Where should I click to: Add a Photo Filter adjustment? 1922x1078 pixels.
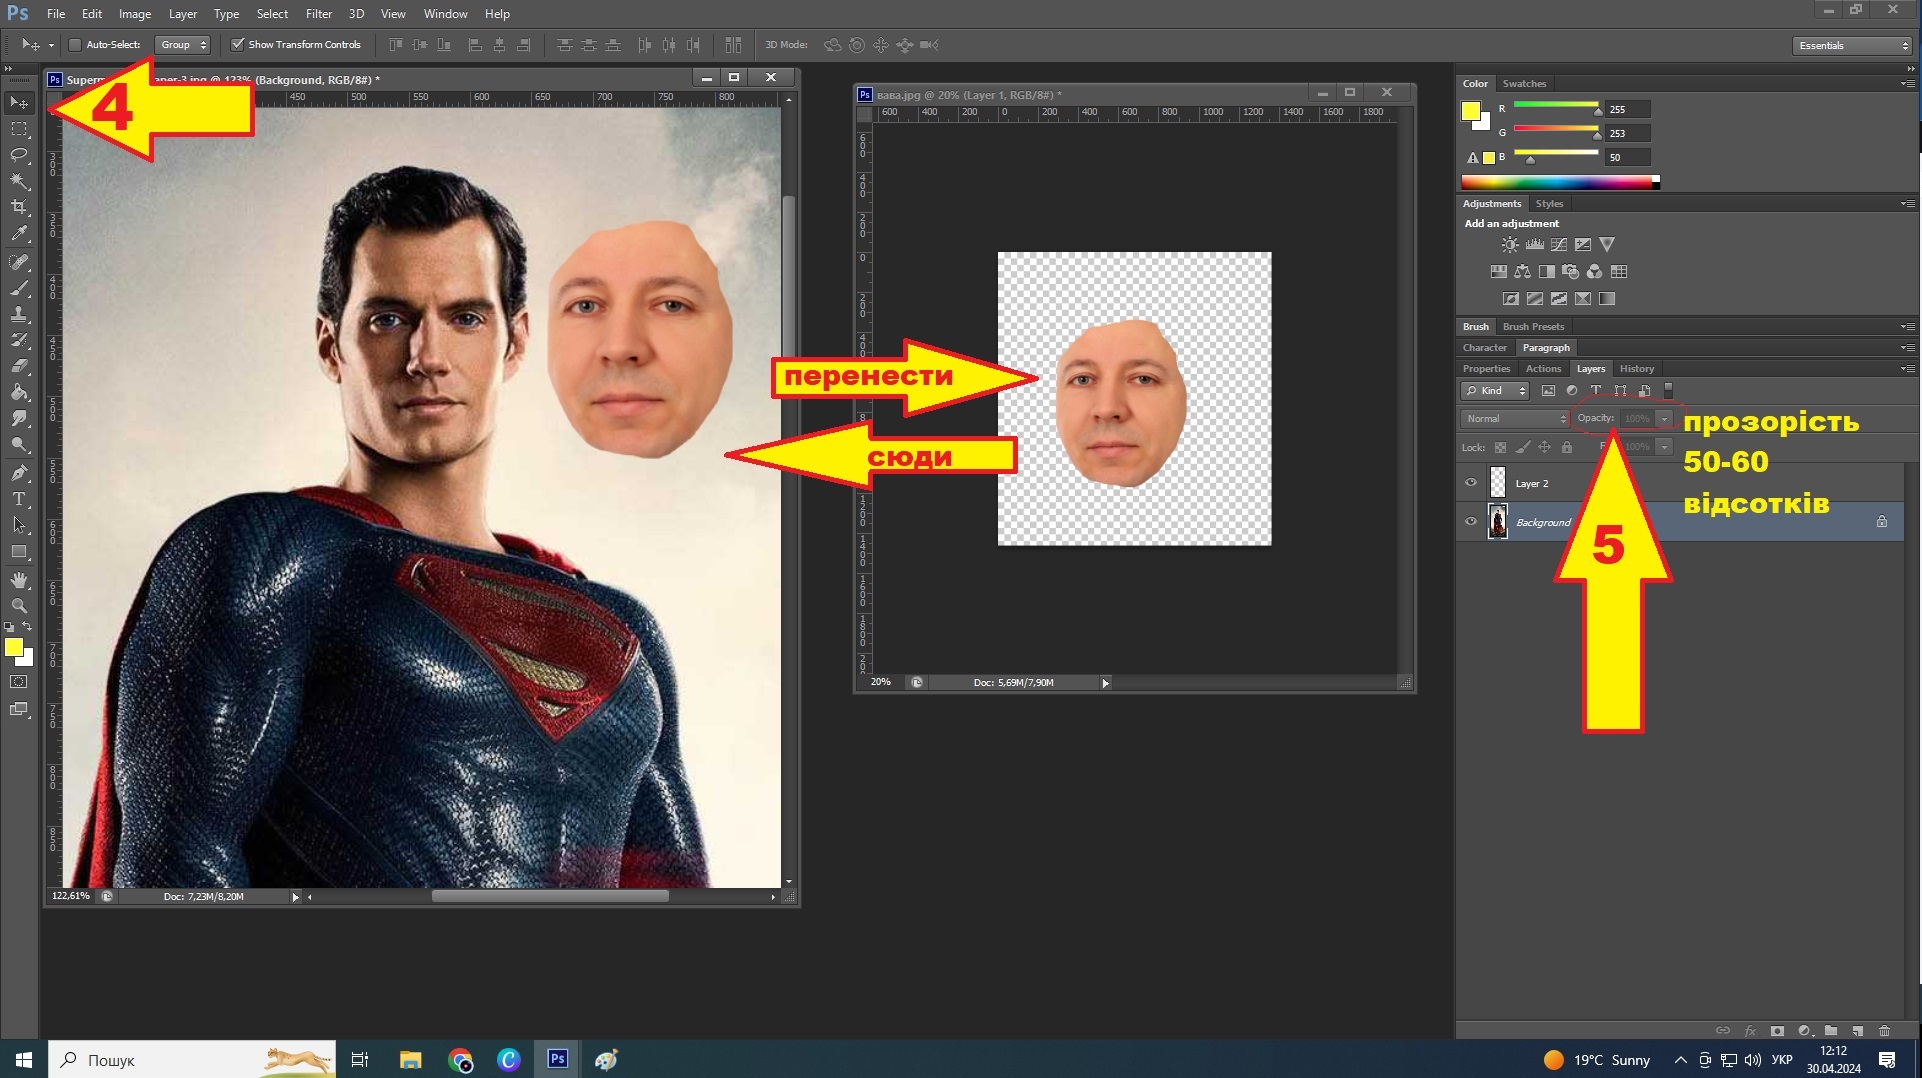(1570, 272)
